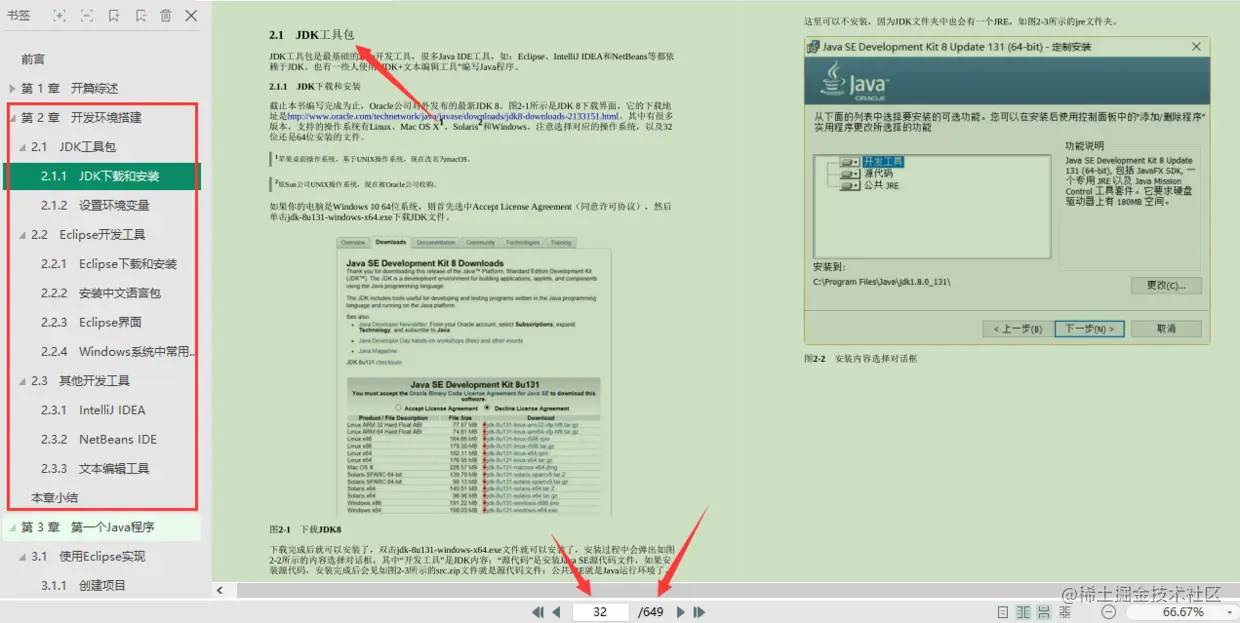Expand 第 1 章 开篇综述 triangle
Screen dimensions: 1240x623
pyautogui.click(x=12, y=88)
